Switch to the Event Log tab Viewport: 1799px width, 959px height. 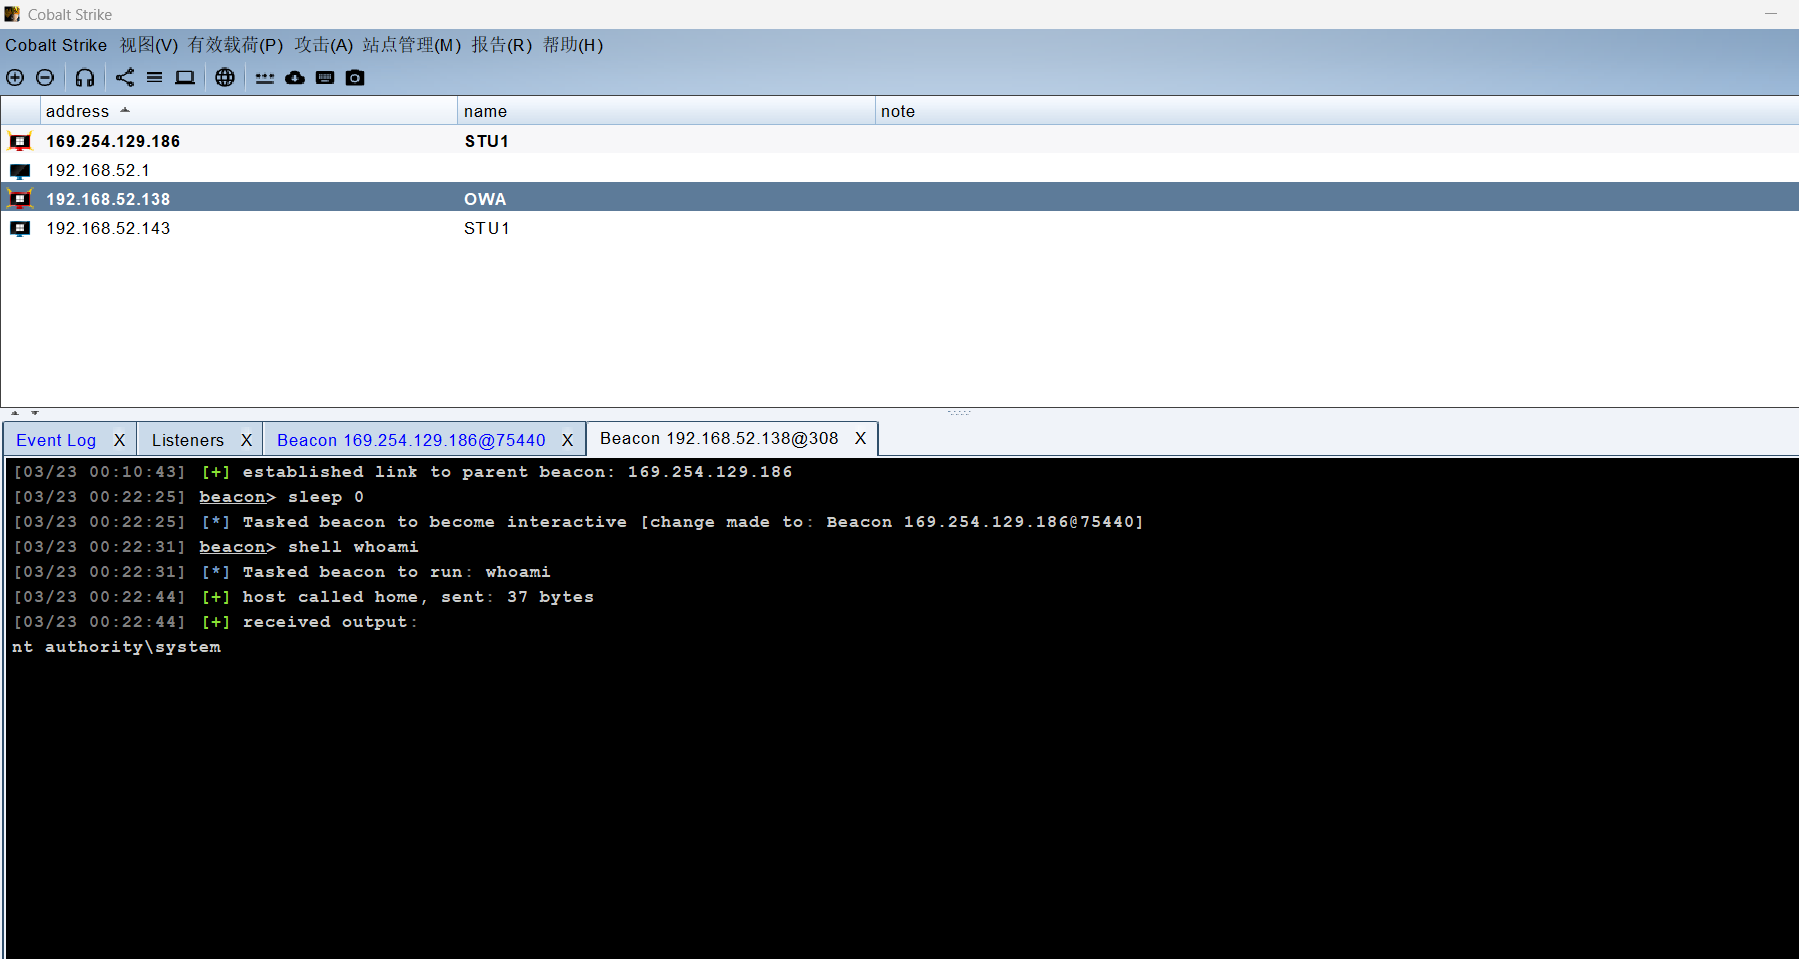point(56,440)
